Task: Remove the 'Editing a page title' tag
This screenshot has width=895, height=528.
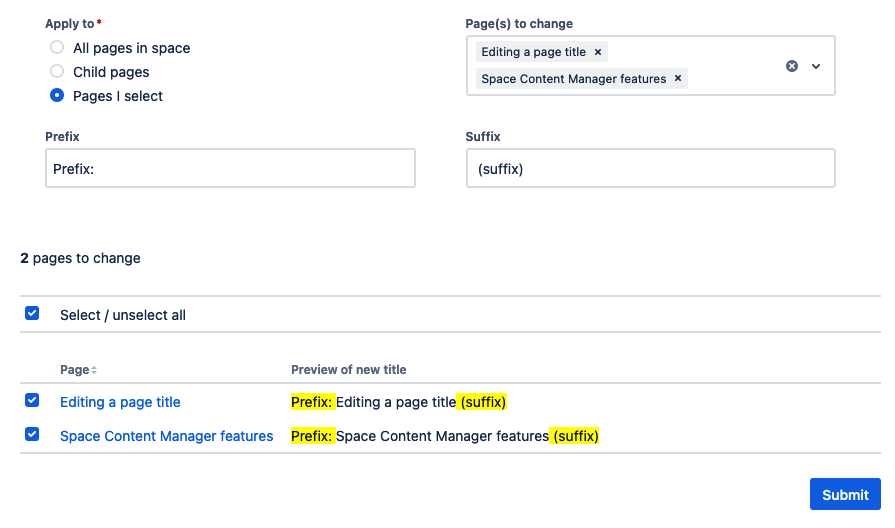Action: click(x=598, y=52)
